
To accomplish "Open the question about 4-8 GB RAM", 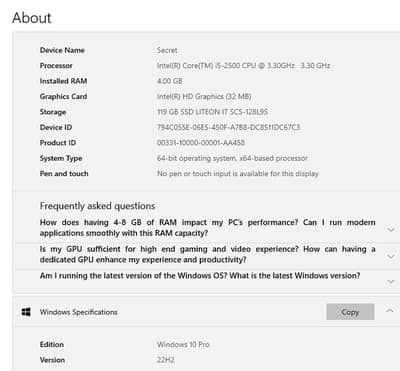I will click(207, 228).
